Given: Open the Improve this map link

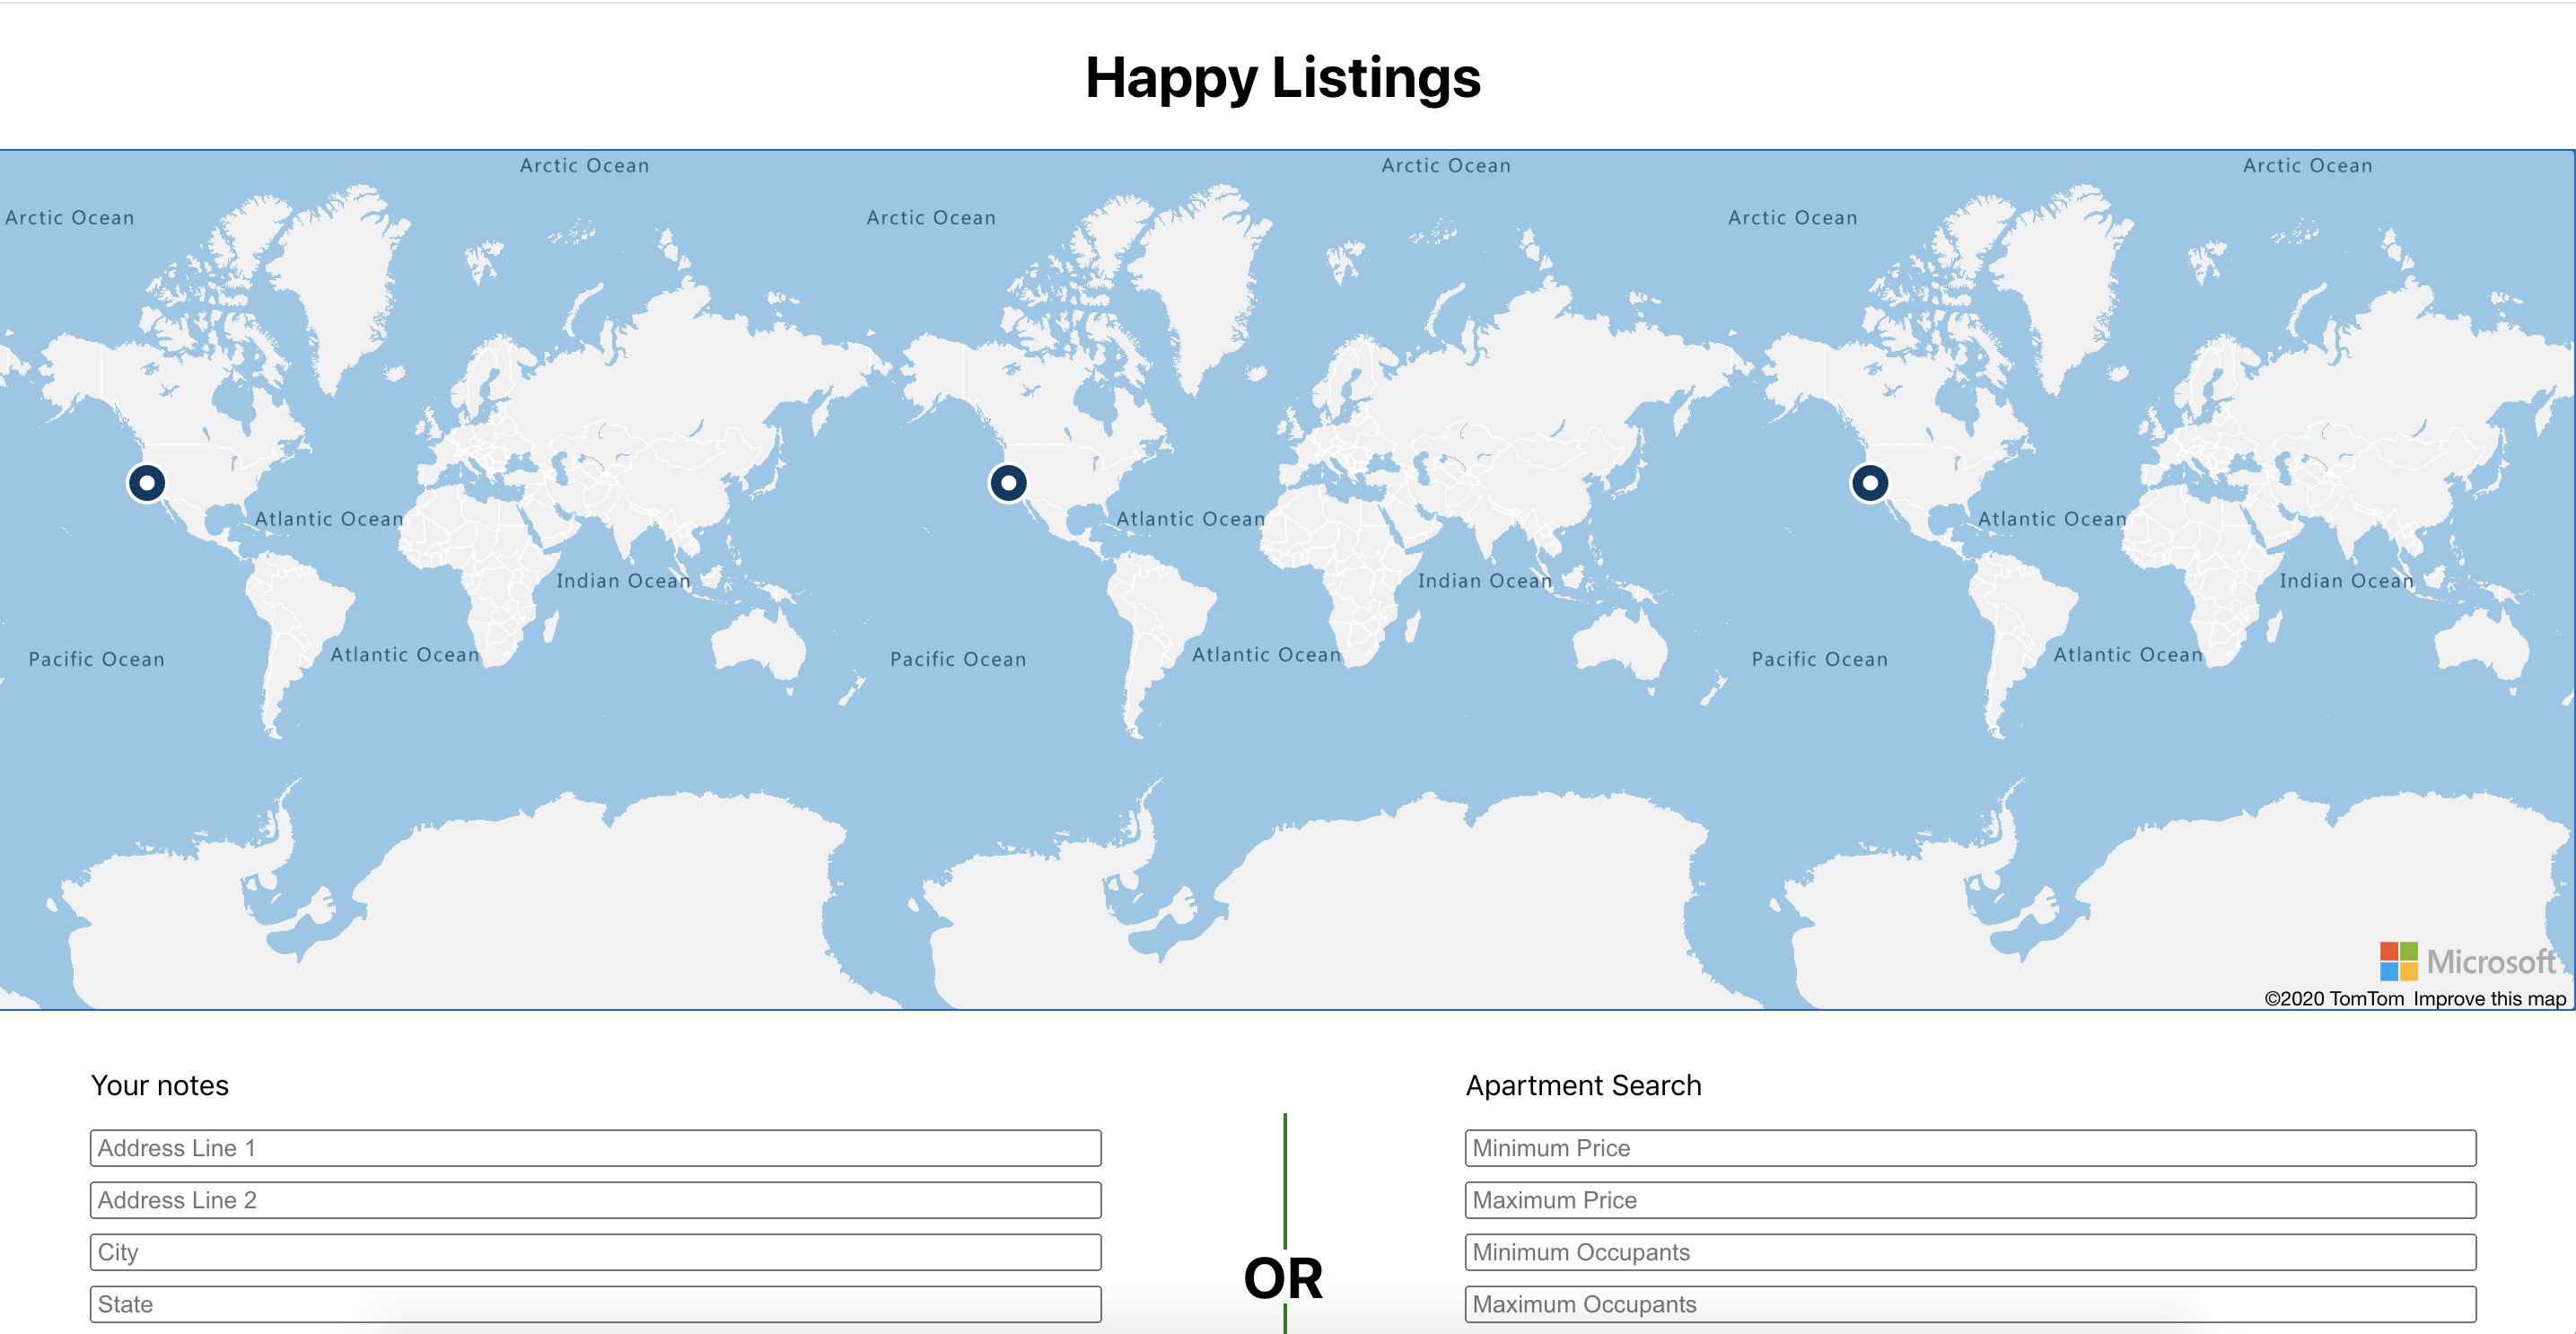Looking at the screenshot, I should point(2489,998).
